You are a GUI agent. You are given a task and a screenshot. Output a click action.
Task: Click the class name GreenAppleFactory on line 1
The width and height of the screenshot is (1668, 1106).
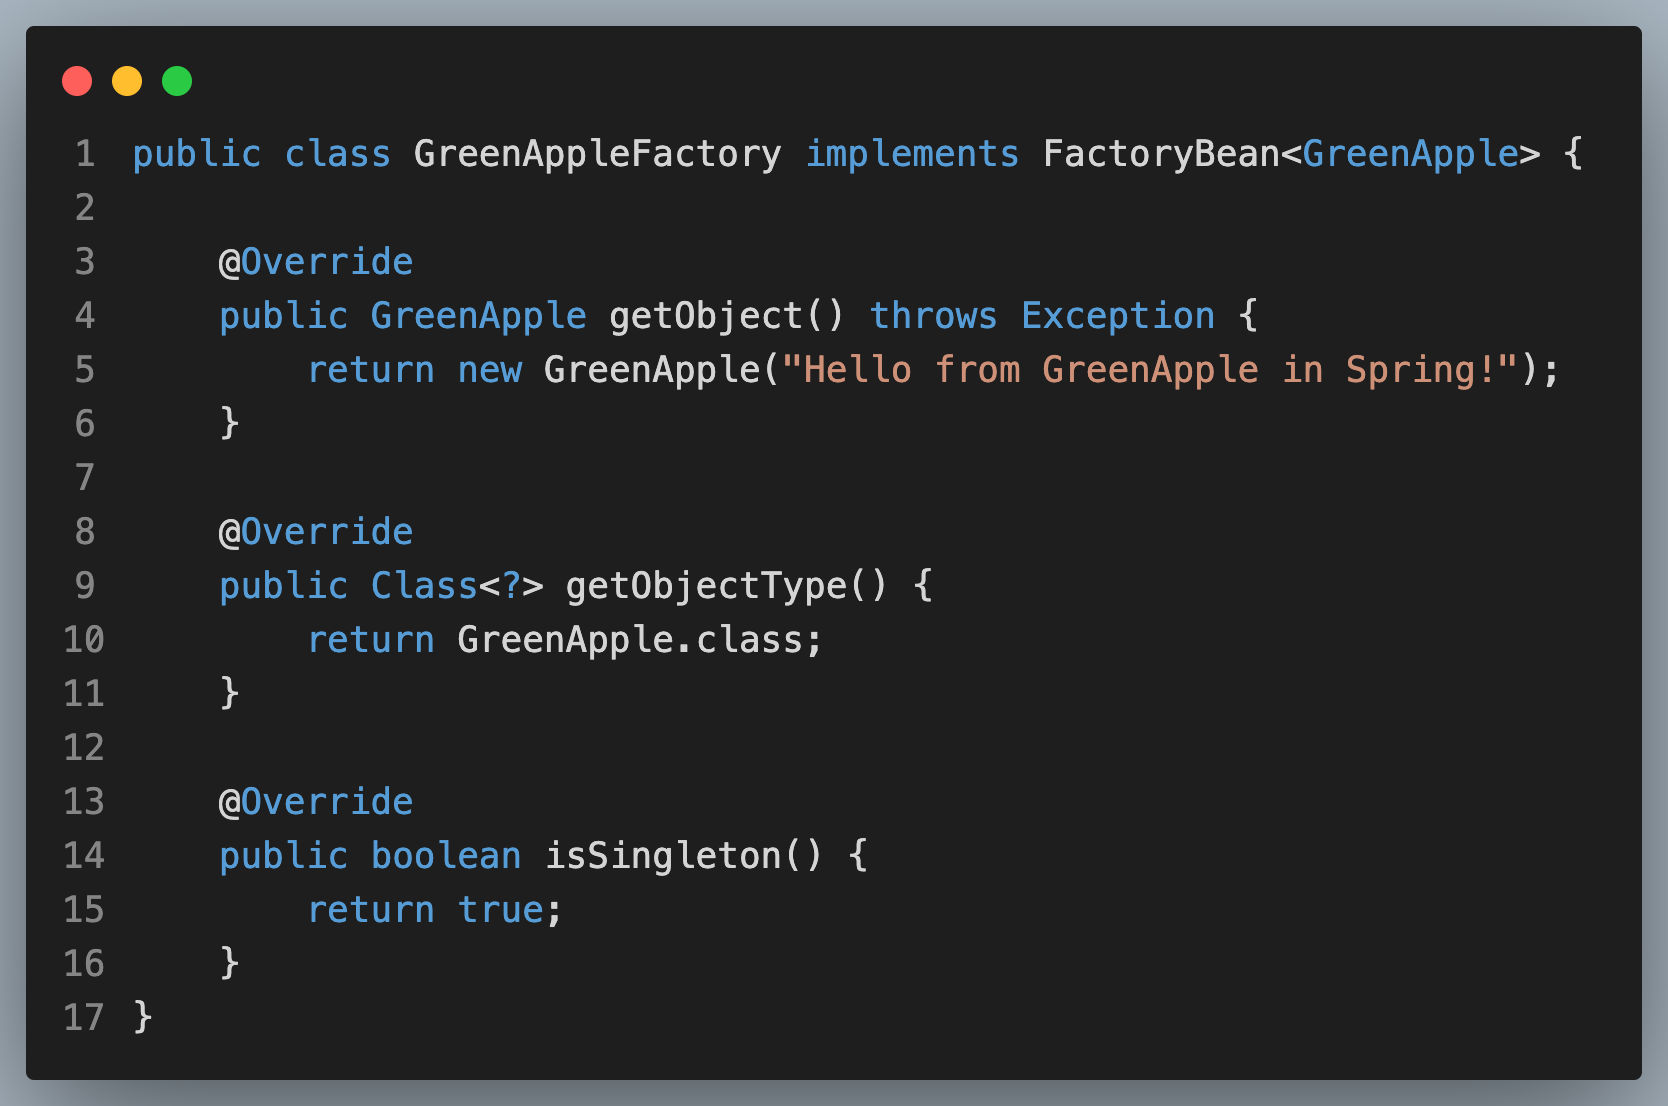(597, 154)
